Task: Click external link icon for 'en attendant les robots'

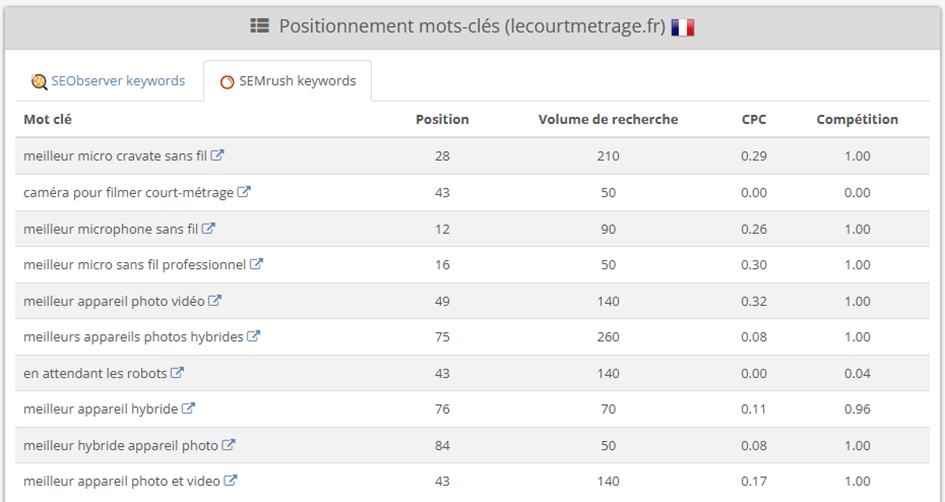Action: [x=177, y=372]
